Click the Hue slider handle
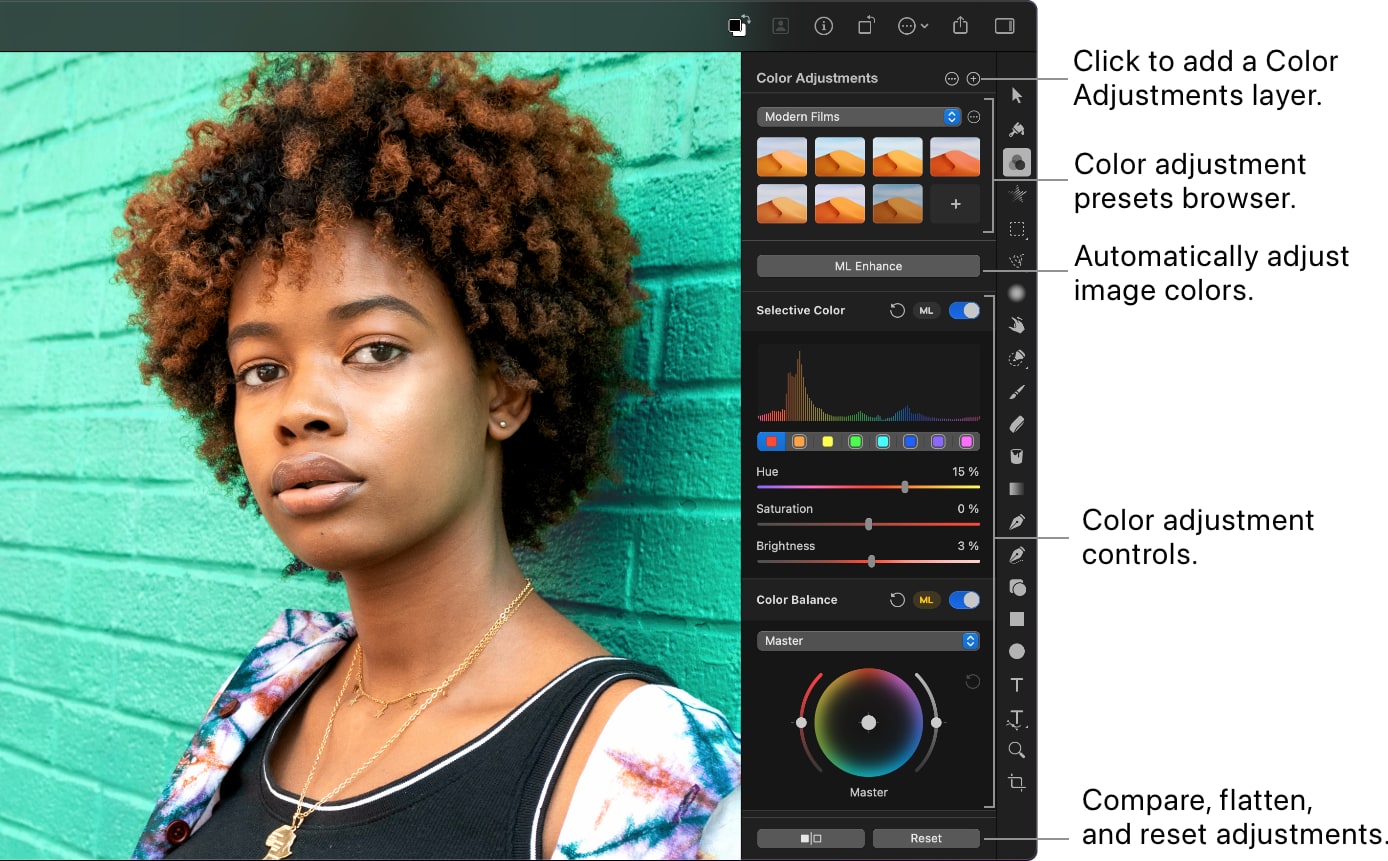This screenshot has width=1388, height=861. [x=905, y=487]
